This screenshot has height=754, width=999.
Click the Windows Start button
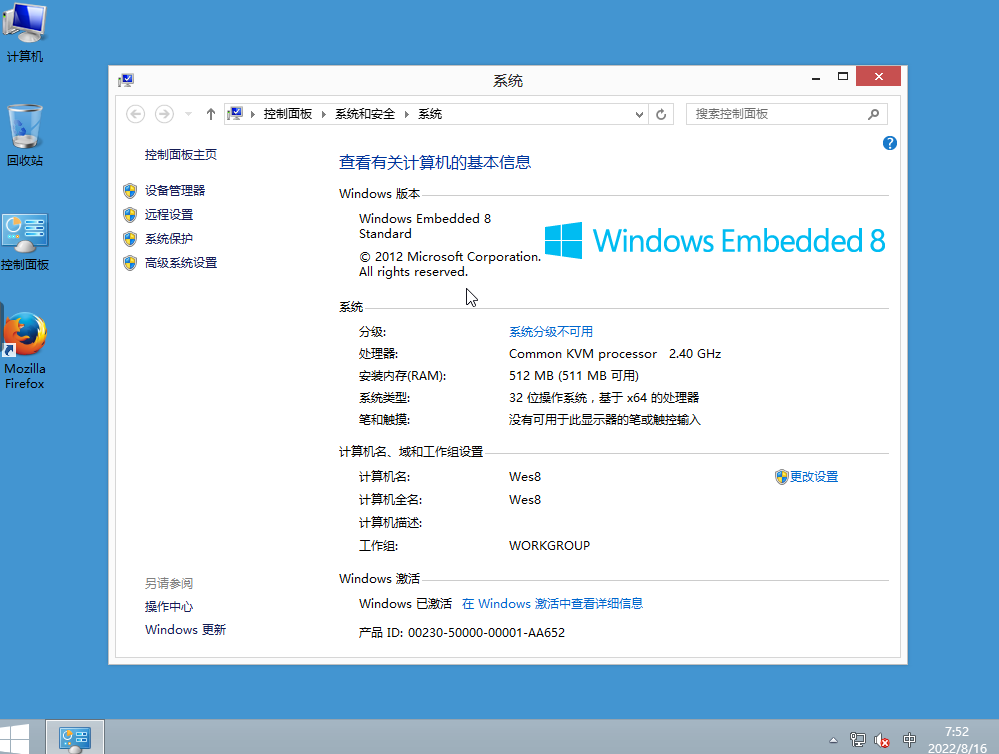[15, 738]
